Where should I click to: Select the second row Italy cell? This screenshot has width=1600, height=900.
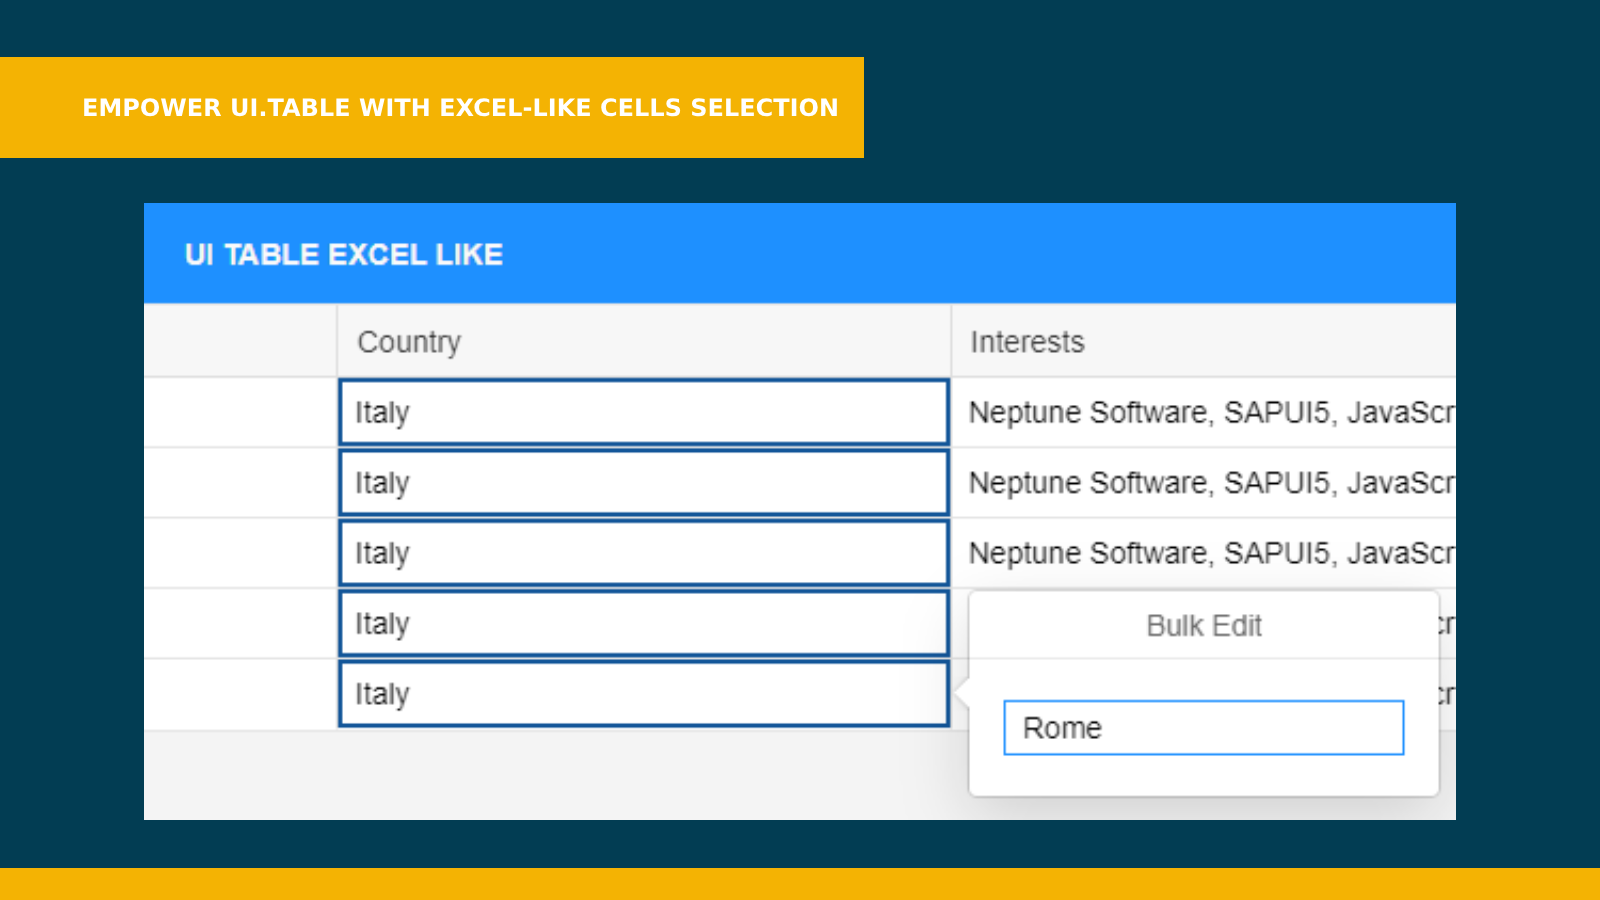(643, 483)
